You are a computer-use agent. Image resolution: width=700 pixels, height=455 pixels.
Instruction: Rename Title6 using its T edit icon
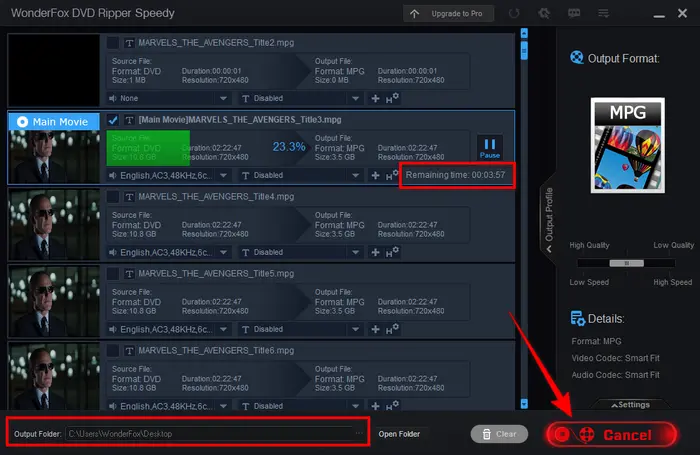pos(129,351)
